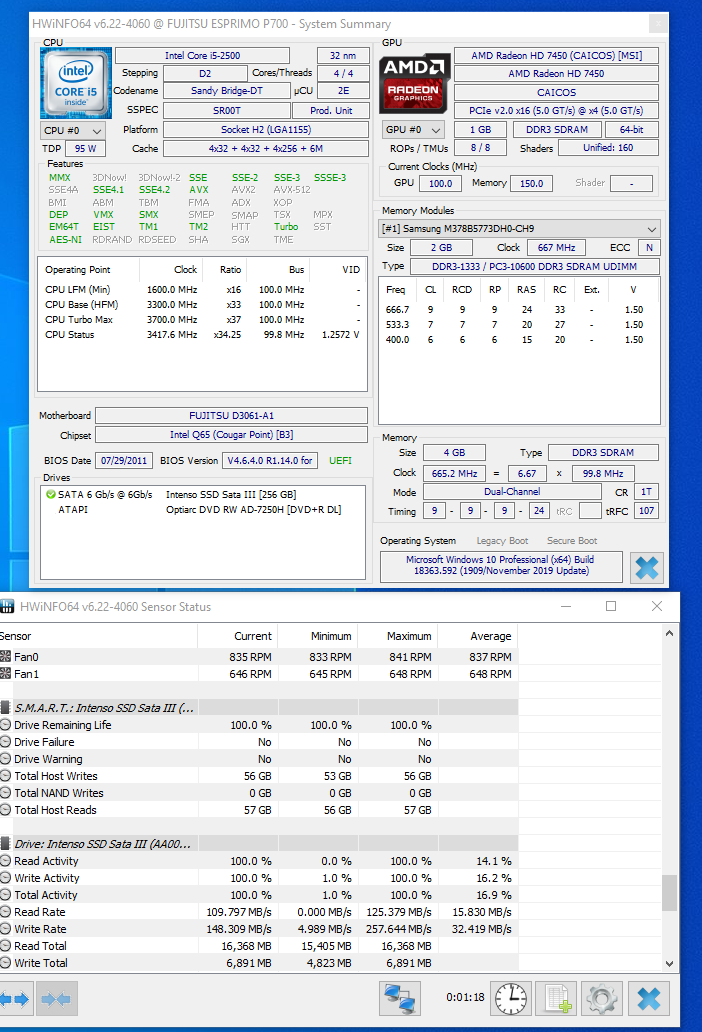Image resolution: width=702 pixels, height=1032 pixels.
Task: Click the Intel Q65 (Cougar Point) chipset field
Action: [232, 435]
